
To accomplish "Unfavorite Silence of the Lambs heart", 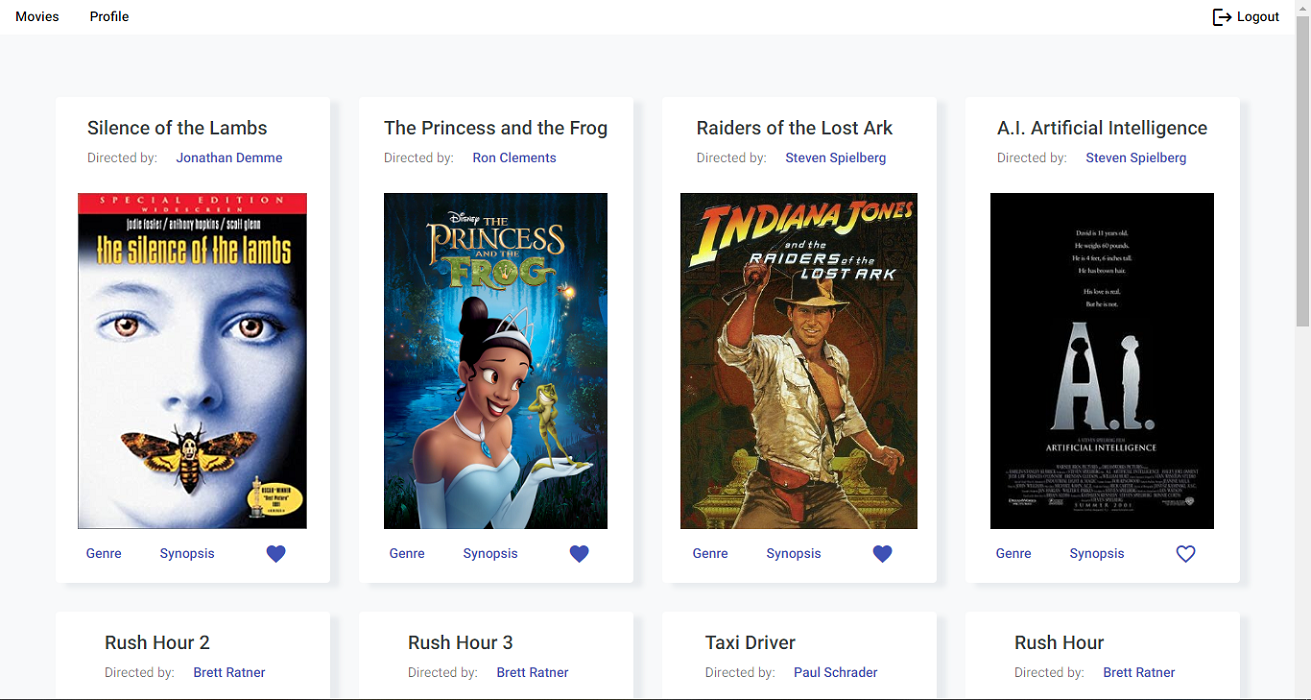I will (276, 554).
